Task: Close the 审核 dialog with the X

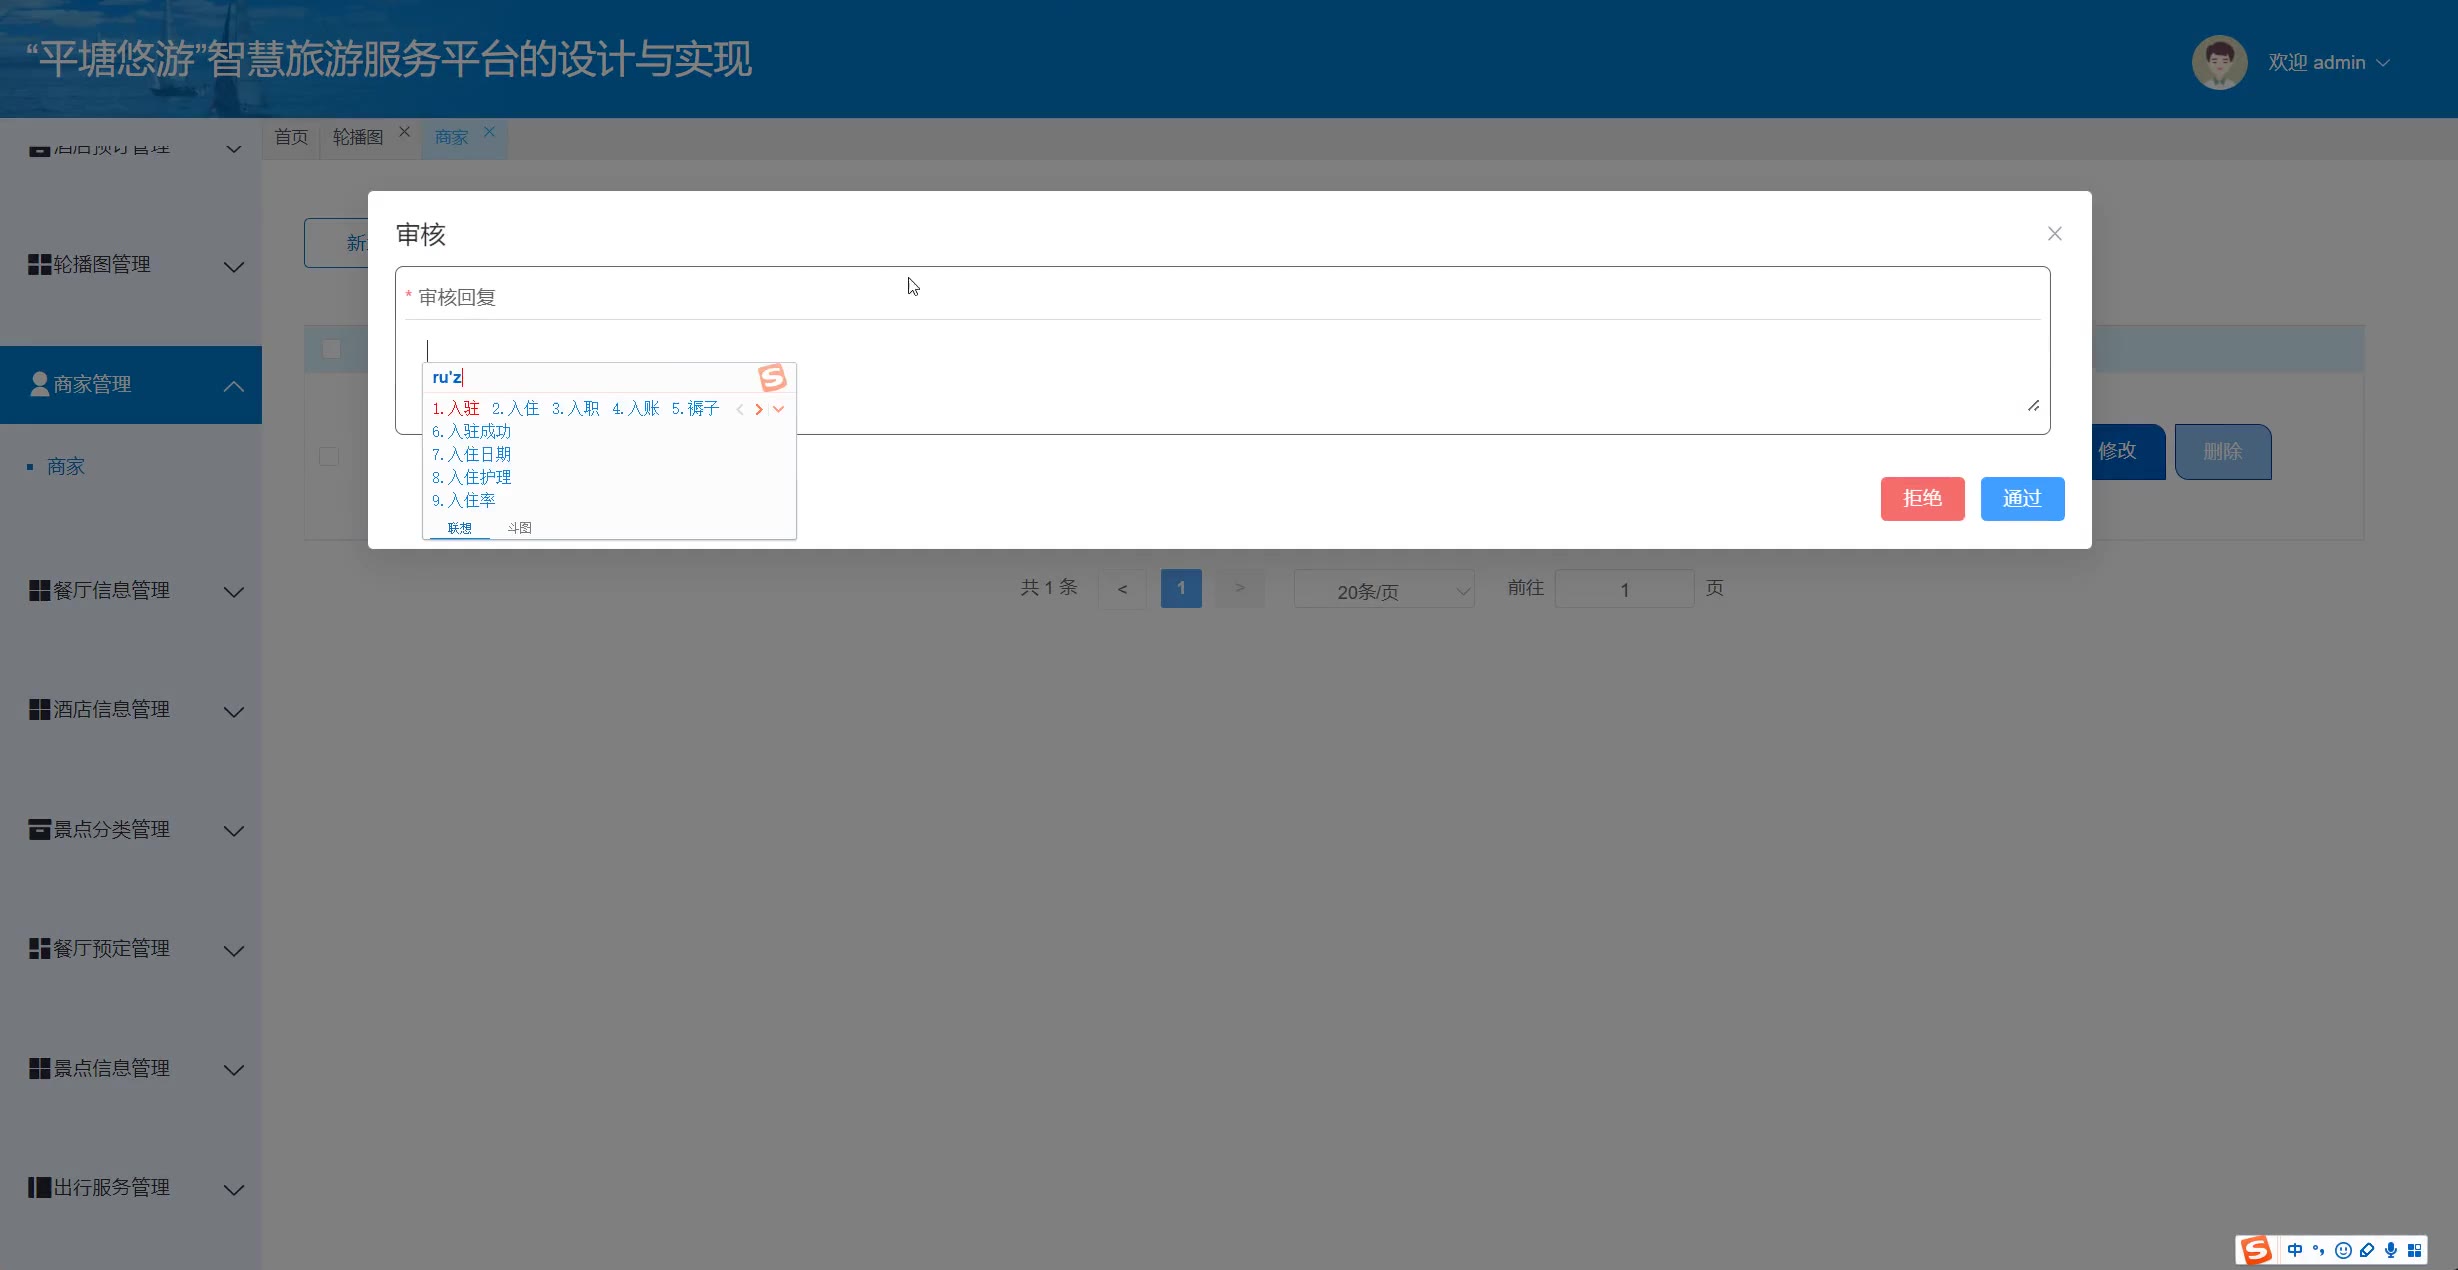Action: (2054, 233)
